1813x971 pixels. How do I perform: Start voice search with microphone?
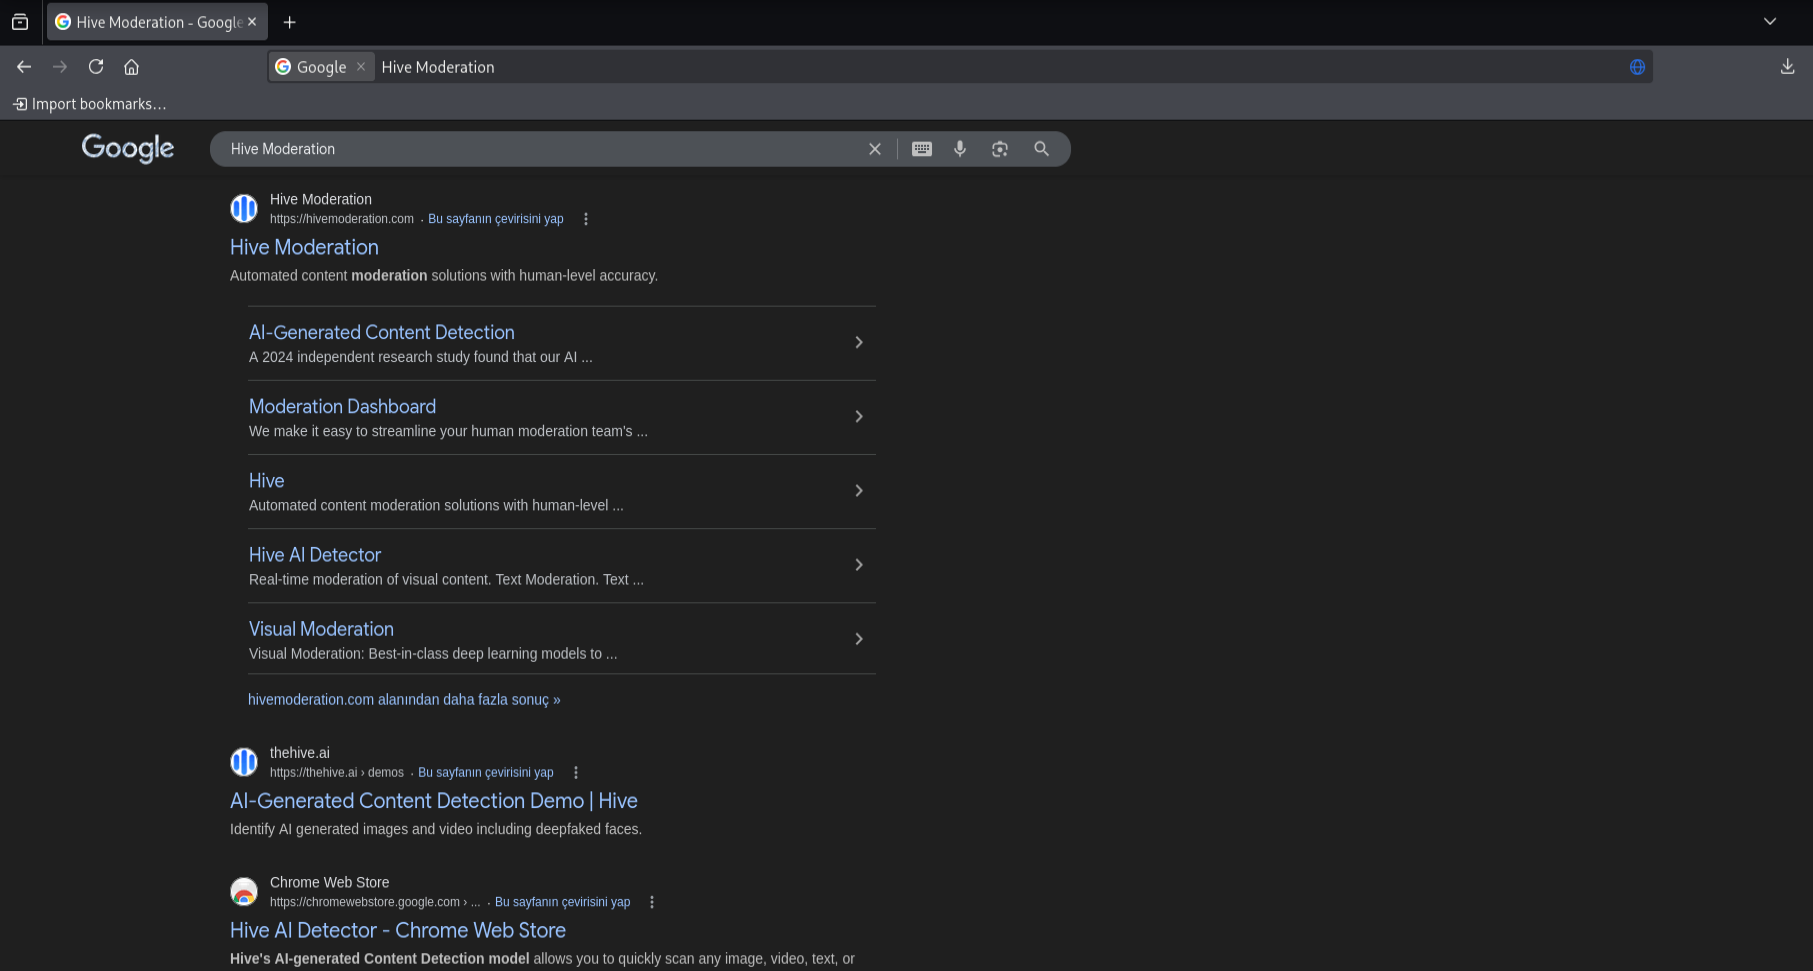tap(960, 149)
